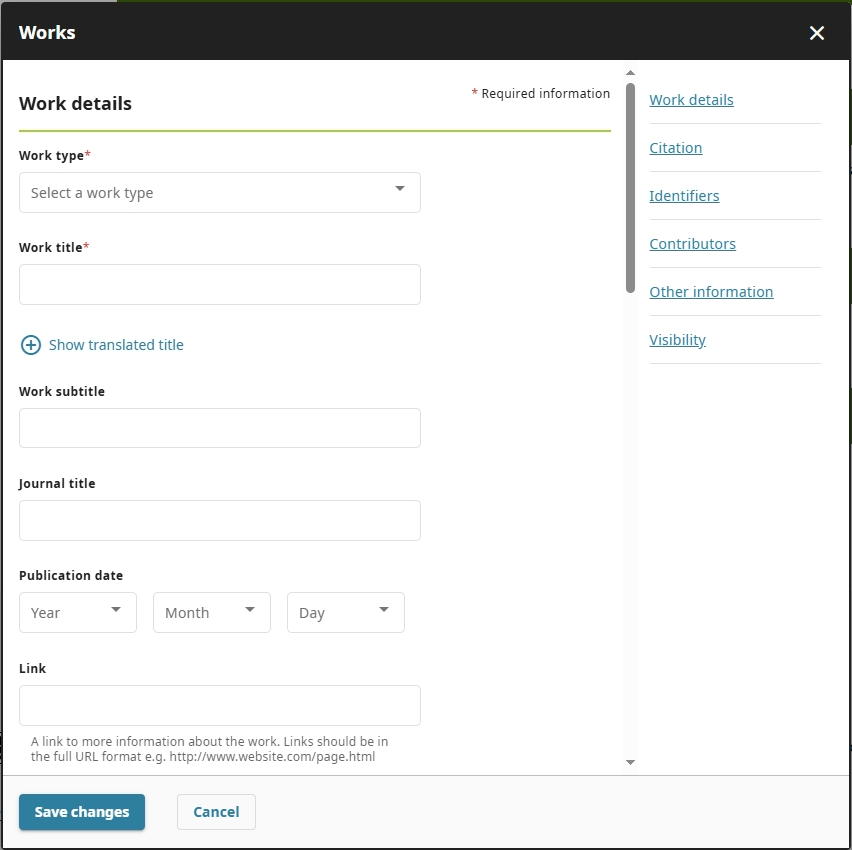Screen dimensions: 852x850
Task: Click the scroll up arrow of form scrollbar
Action: (x=630, y=72)
